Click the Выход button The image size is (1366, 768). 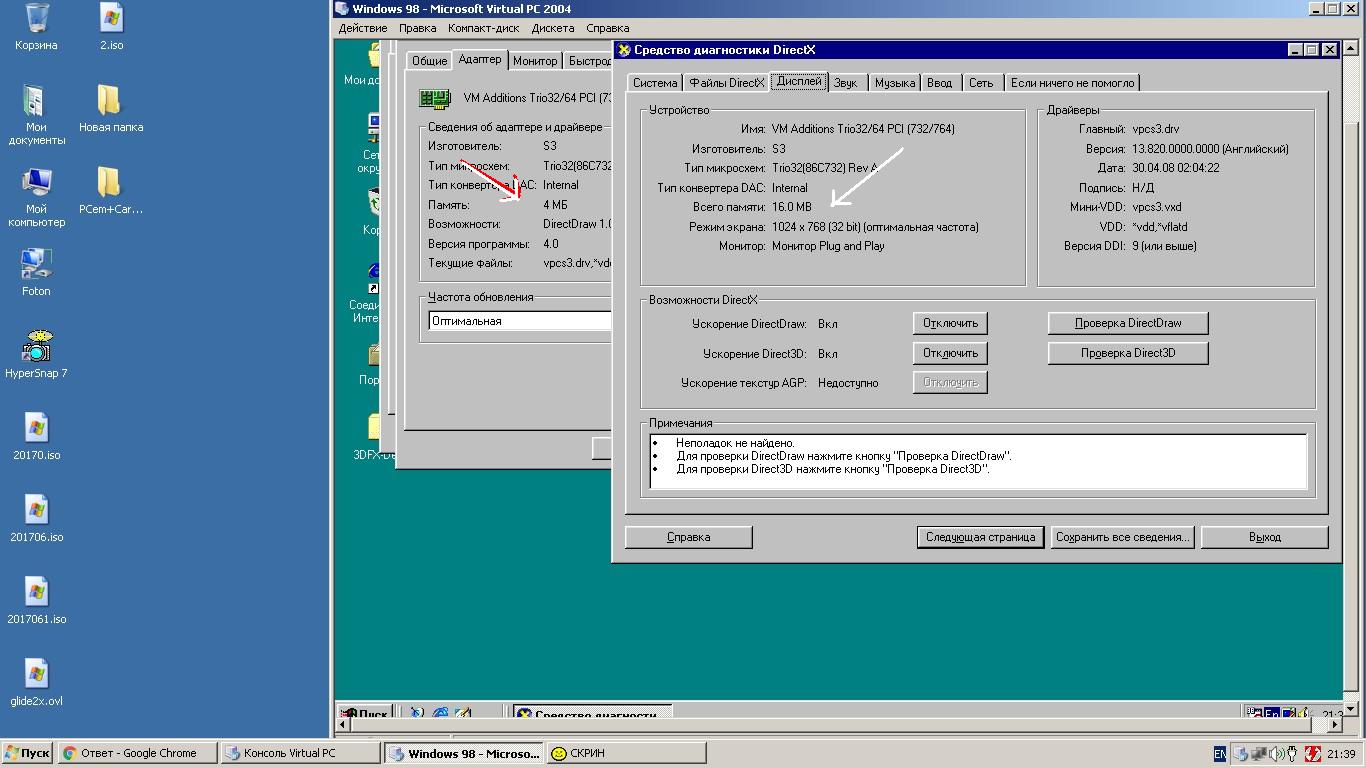(1265, 537)
